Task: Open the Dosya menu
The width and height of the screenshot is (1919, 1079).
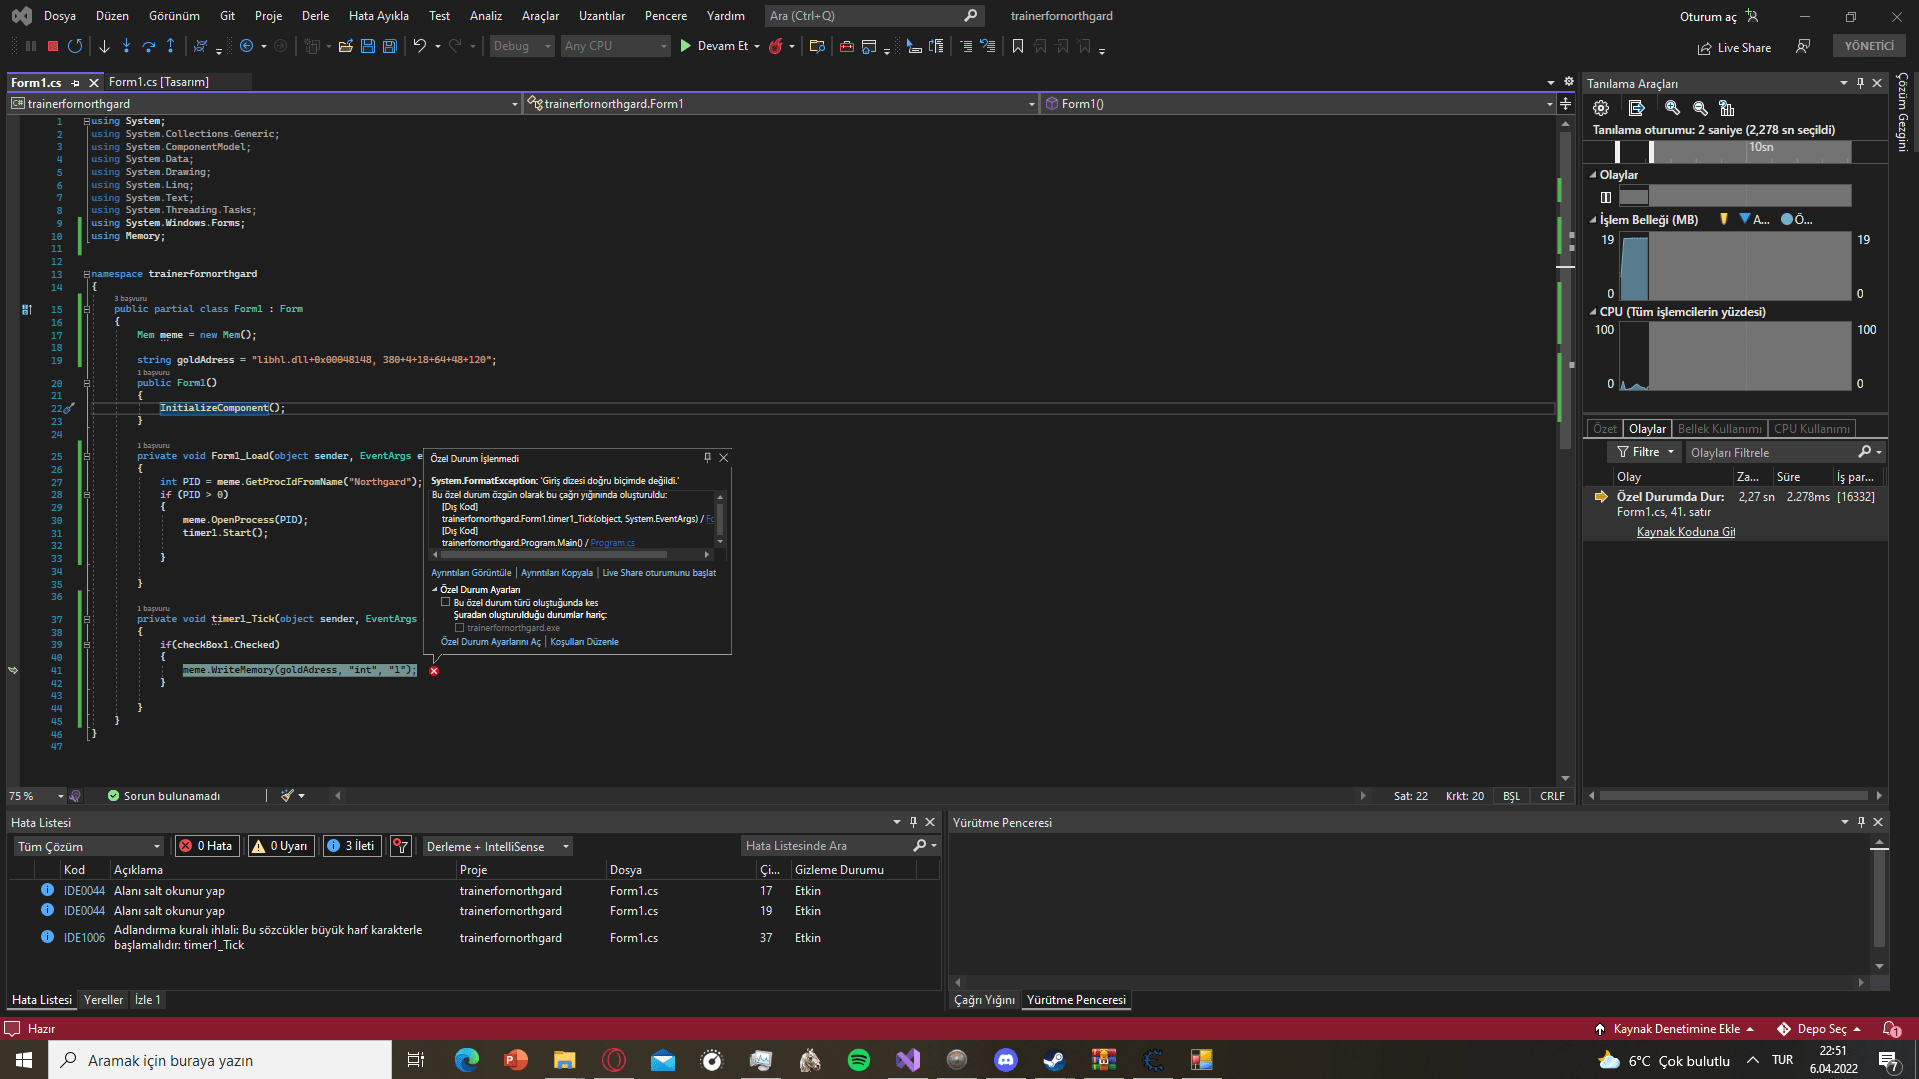Action: (60, 16)
